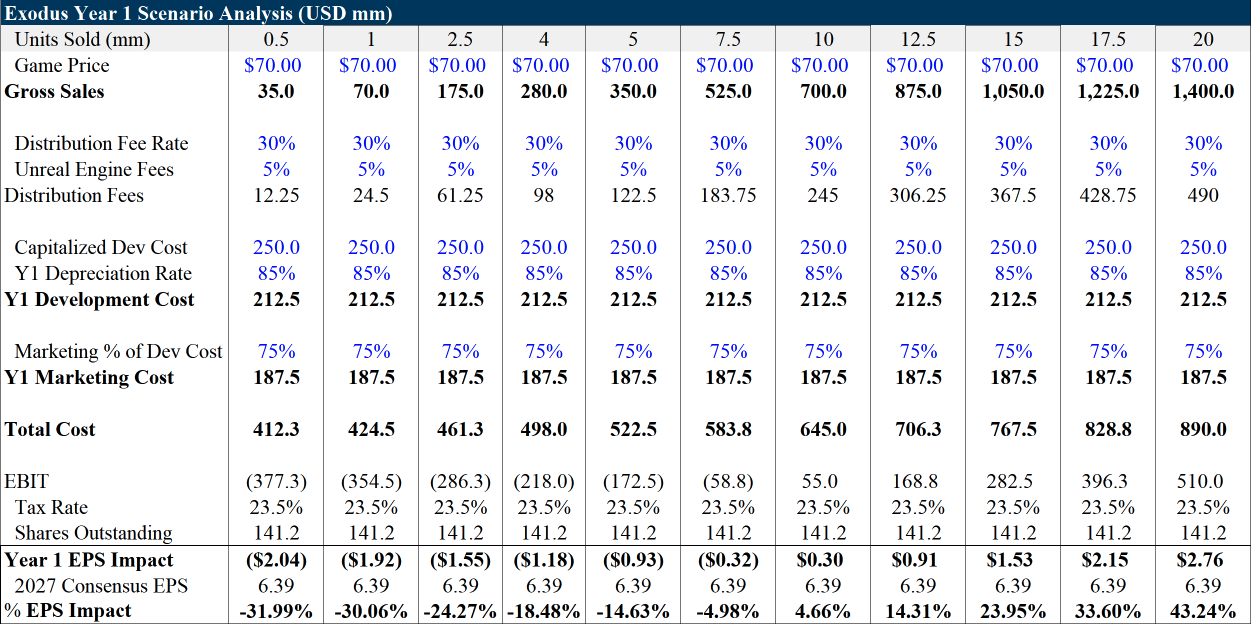This screenshot has width=1251, height=624.
Task: Select the 'Distribution Fees' row label
Action: click(74, 195)
